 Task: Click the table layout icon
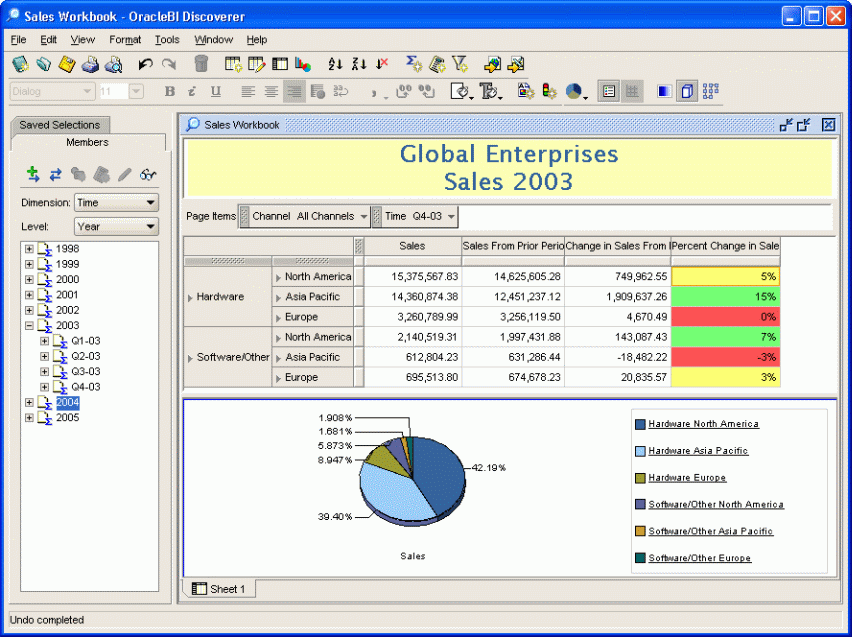(280, 64)
